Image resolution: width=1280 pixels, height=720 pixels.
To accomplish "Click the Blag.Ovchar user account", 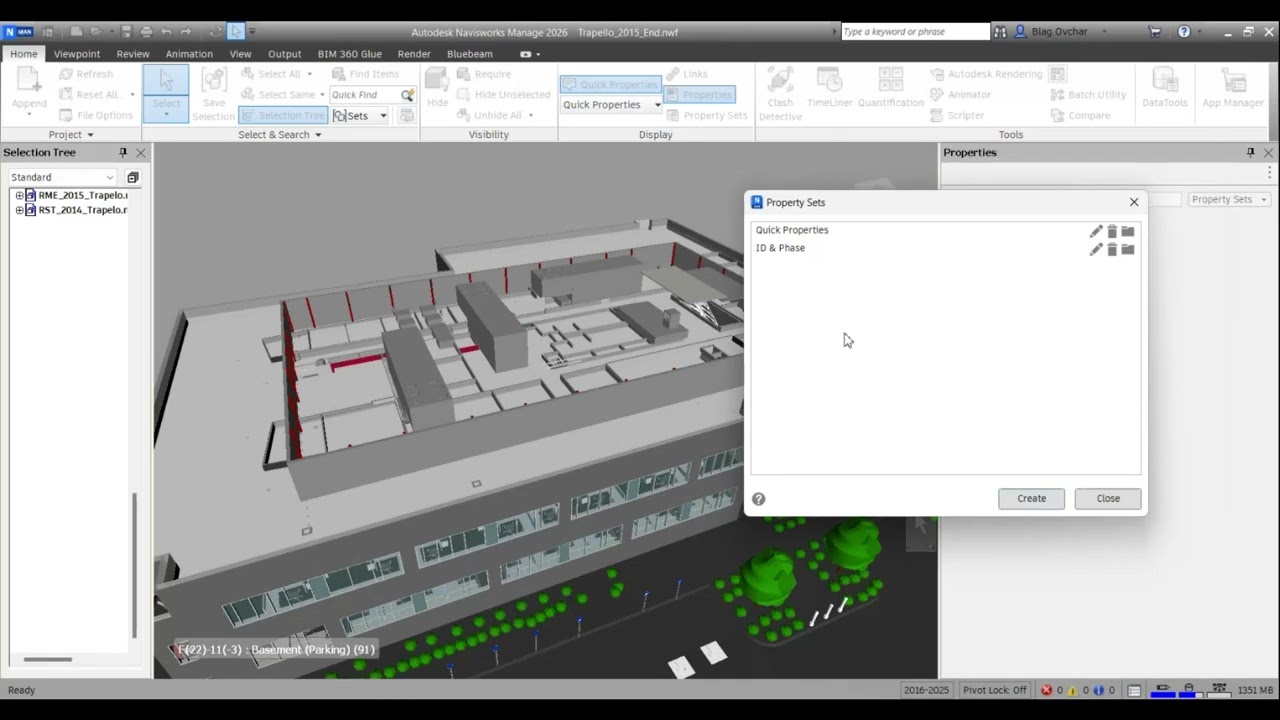I will (x=1058, y=32).
